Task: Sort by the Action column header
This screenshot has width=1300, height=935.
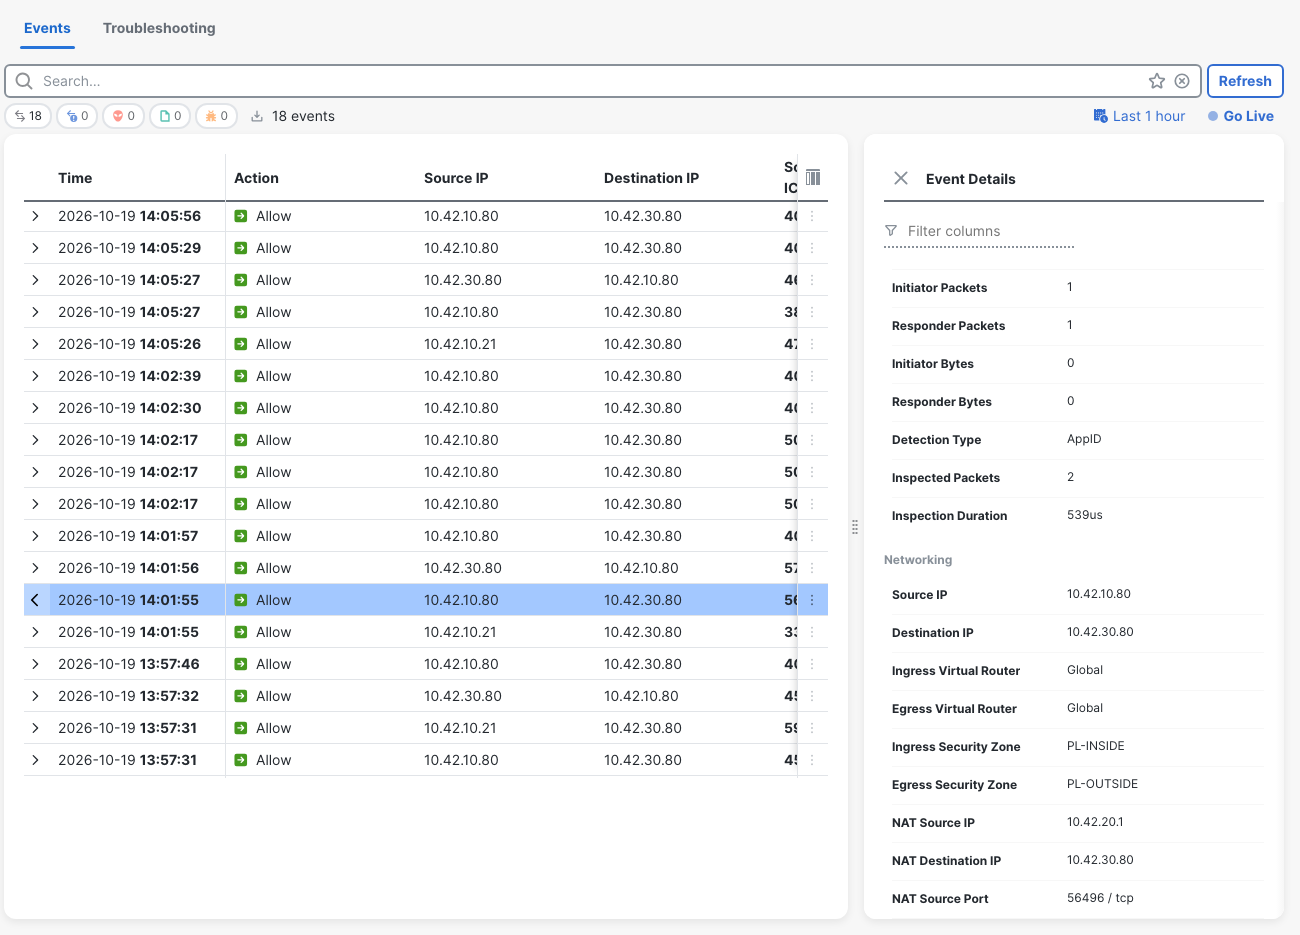Action: (256, 178)
